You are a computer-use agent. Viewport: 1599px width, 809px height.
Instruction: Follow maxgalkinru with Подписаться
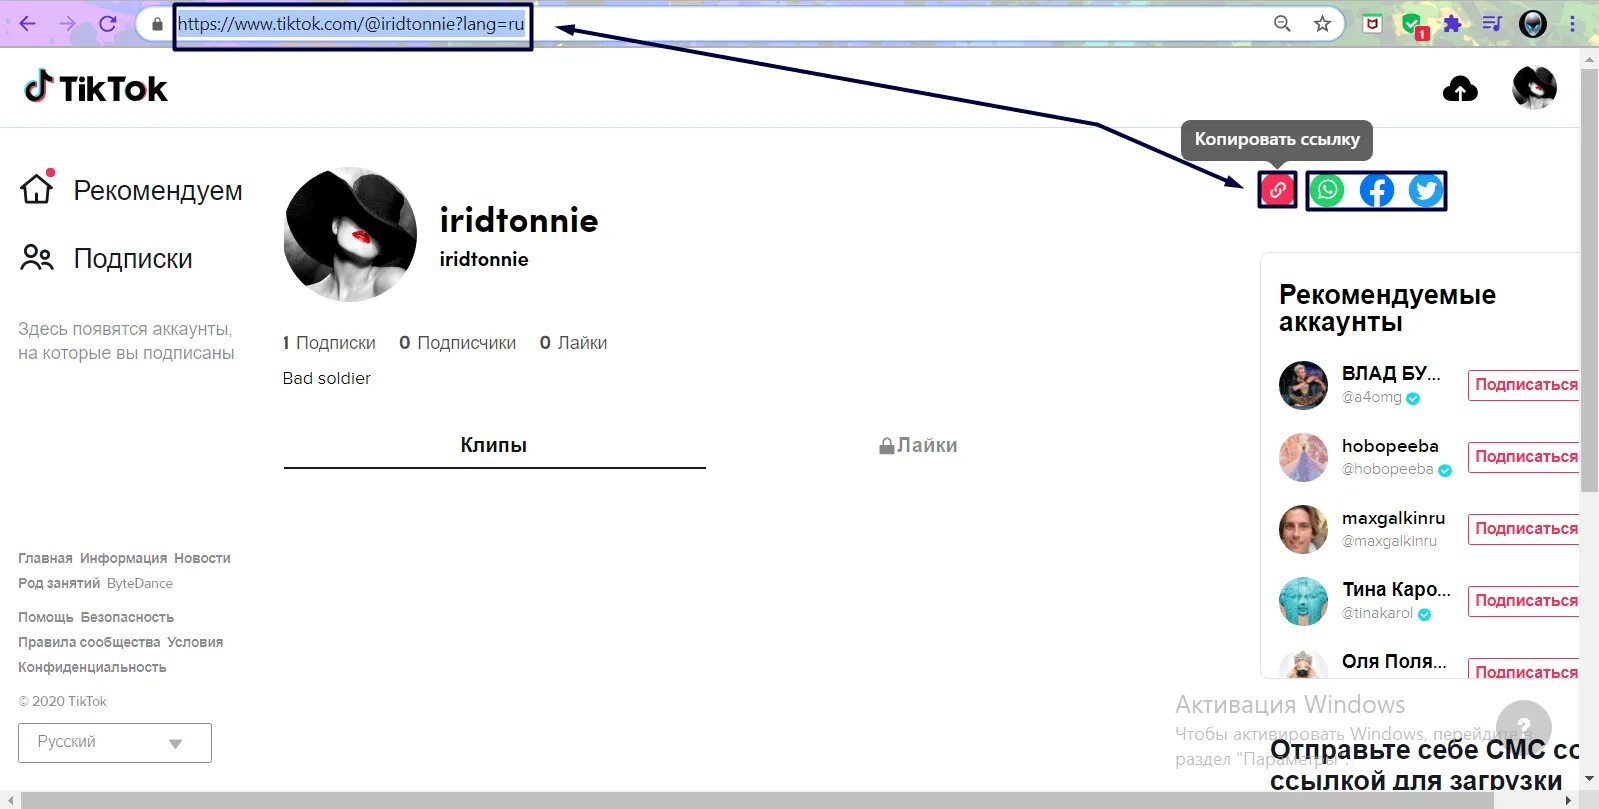pos(1524,529)
